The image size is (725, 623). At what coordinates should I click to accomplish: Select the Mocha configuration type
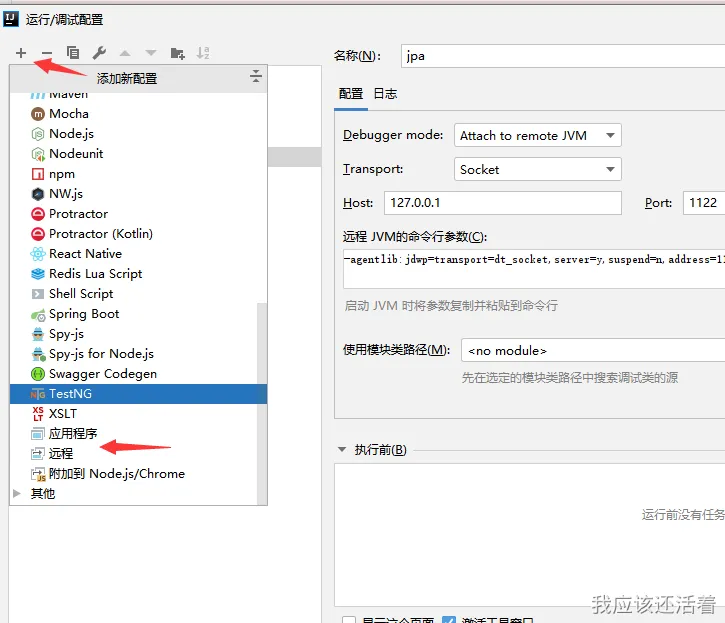point(138,114)
